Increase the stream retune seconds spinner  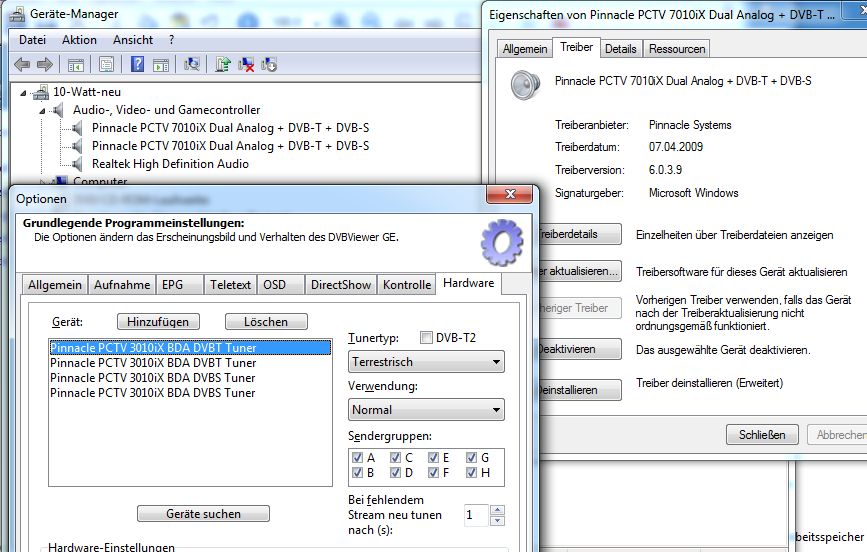coord(498,510)
